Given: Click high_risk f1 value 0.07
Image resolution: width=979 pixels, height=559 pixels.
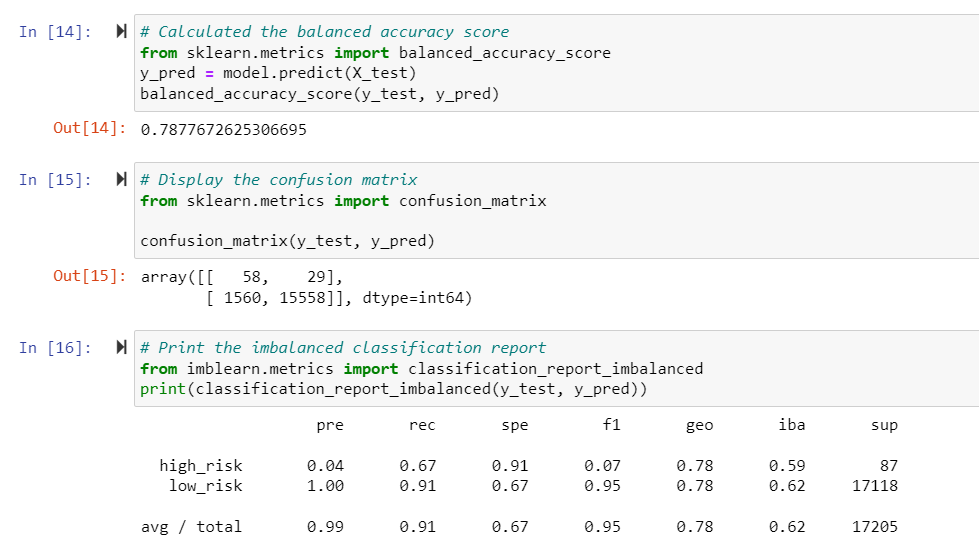Looking at the screenshot, I should 603,466.
